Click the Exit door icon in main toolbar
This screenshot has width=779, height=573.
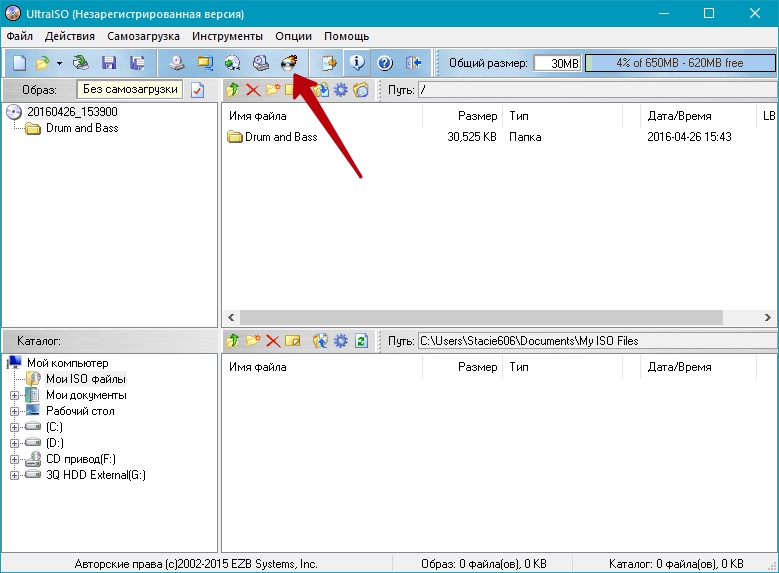[413, 63]
